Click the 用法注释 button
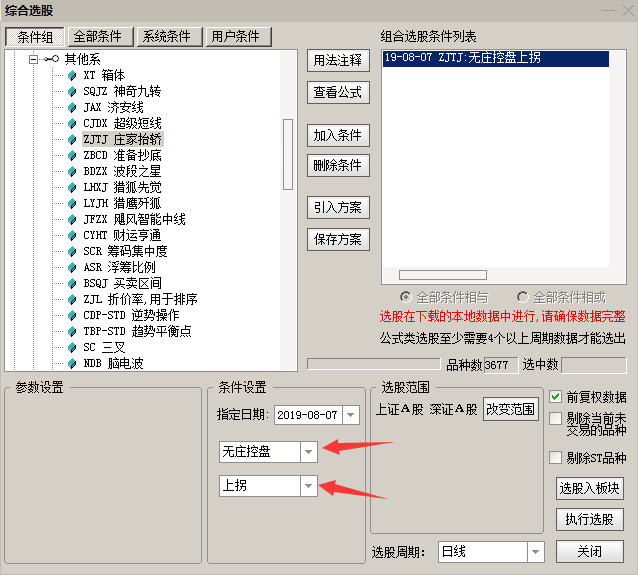 pos(338,61)
